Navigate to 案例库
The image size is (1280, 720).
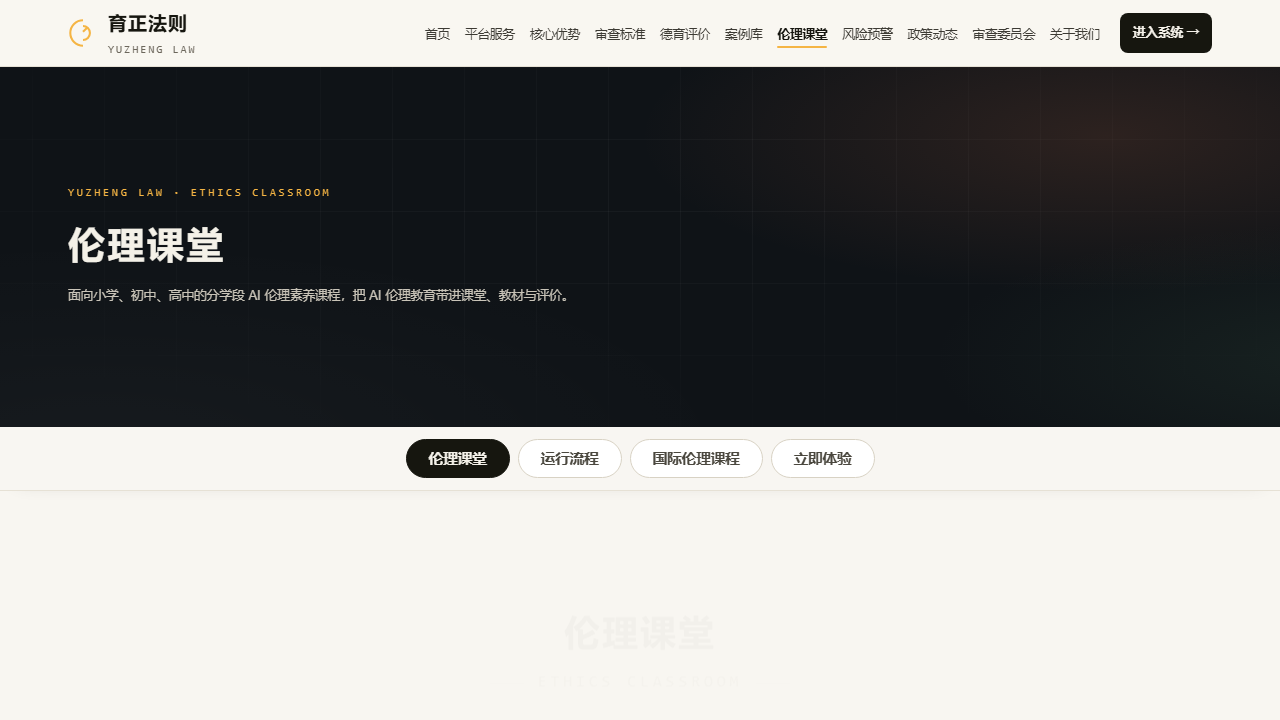point(744,34)
